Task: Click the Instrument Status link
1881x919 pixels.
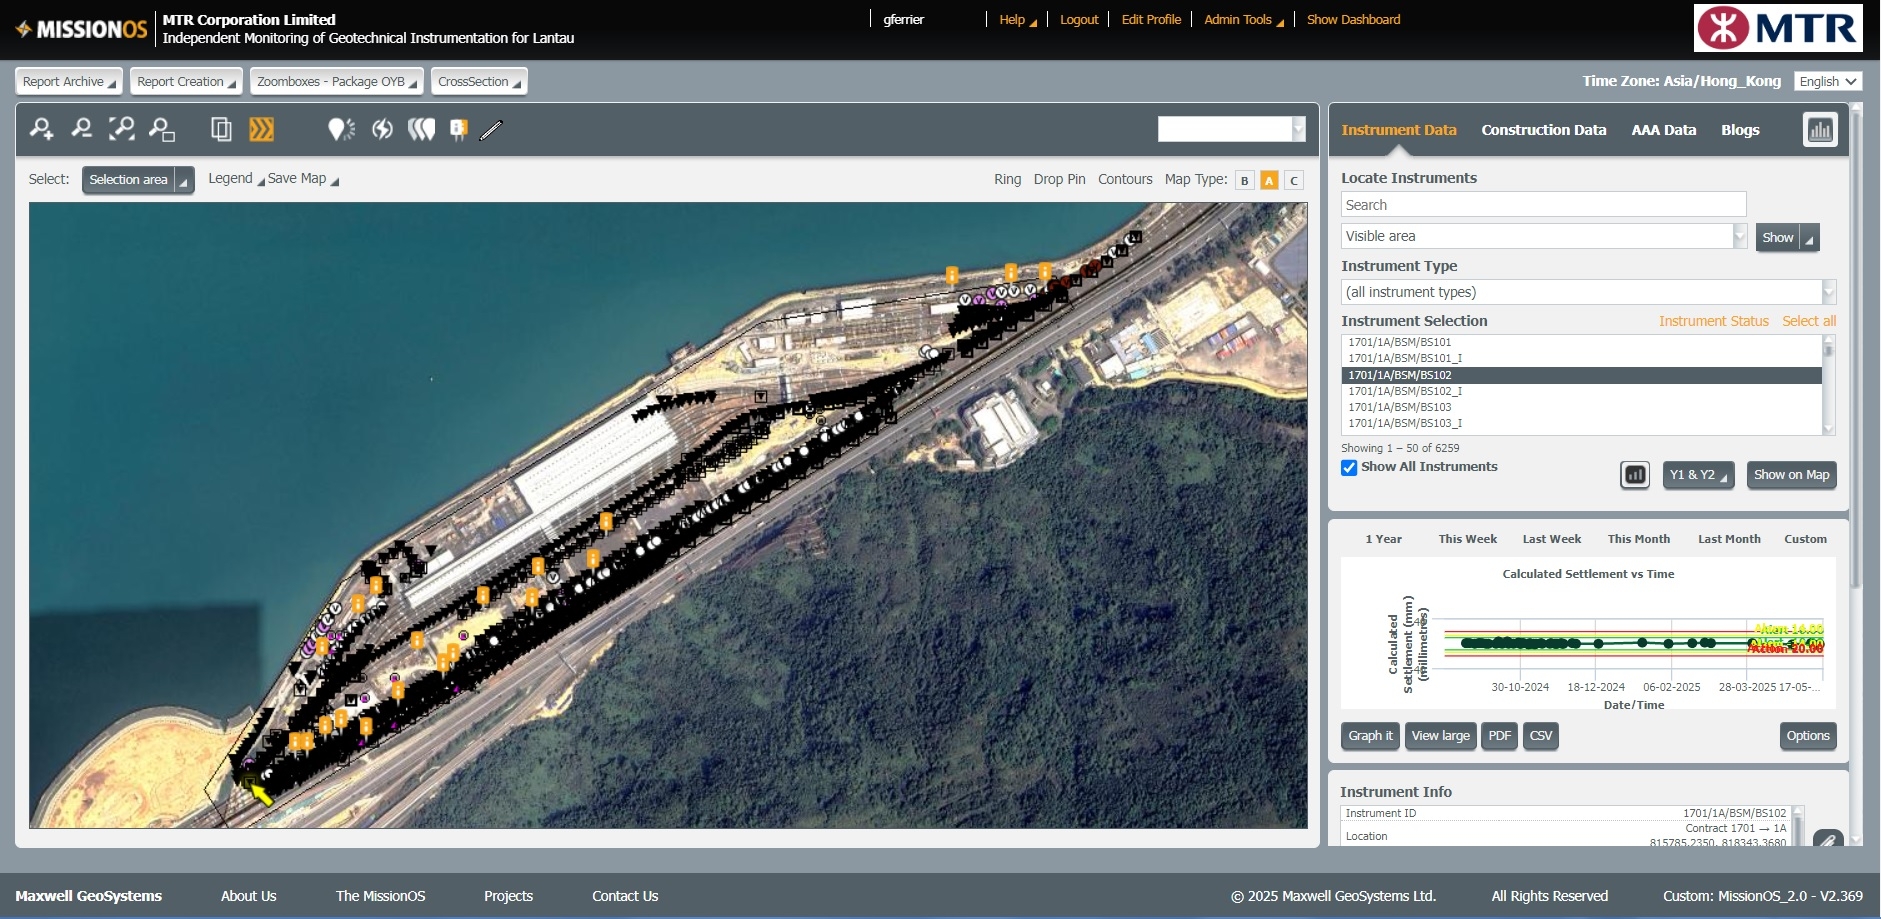Action: click(x=1713, y=321)
